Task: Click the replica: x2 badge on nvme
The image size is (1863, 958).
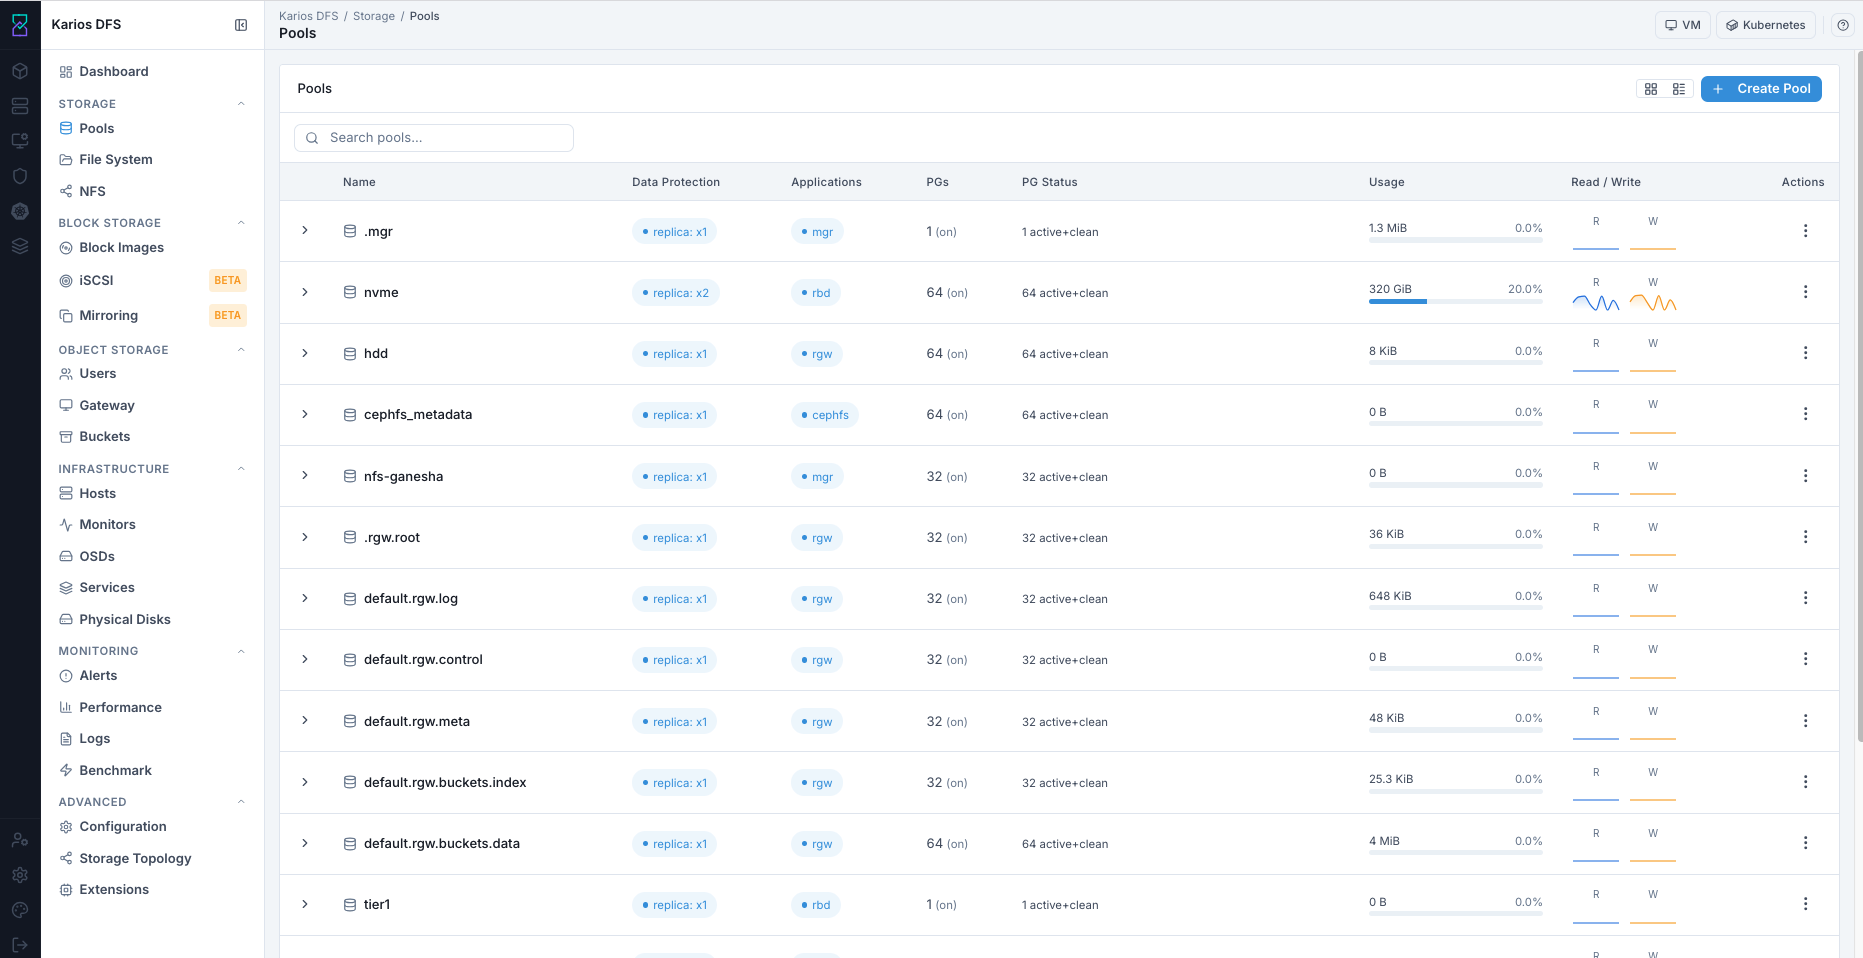Action: pos(675,293)
